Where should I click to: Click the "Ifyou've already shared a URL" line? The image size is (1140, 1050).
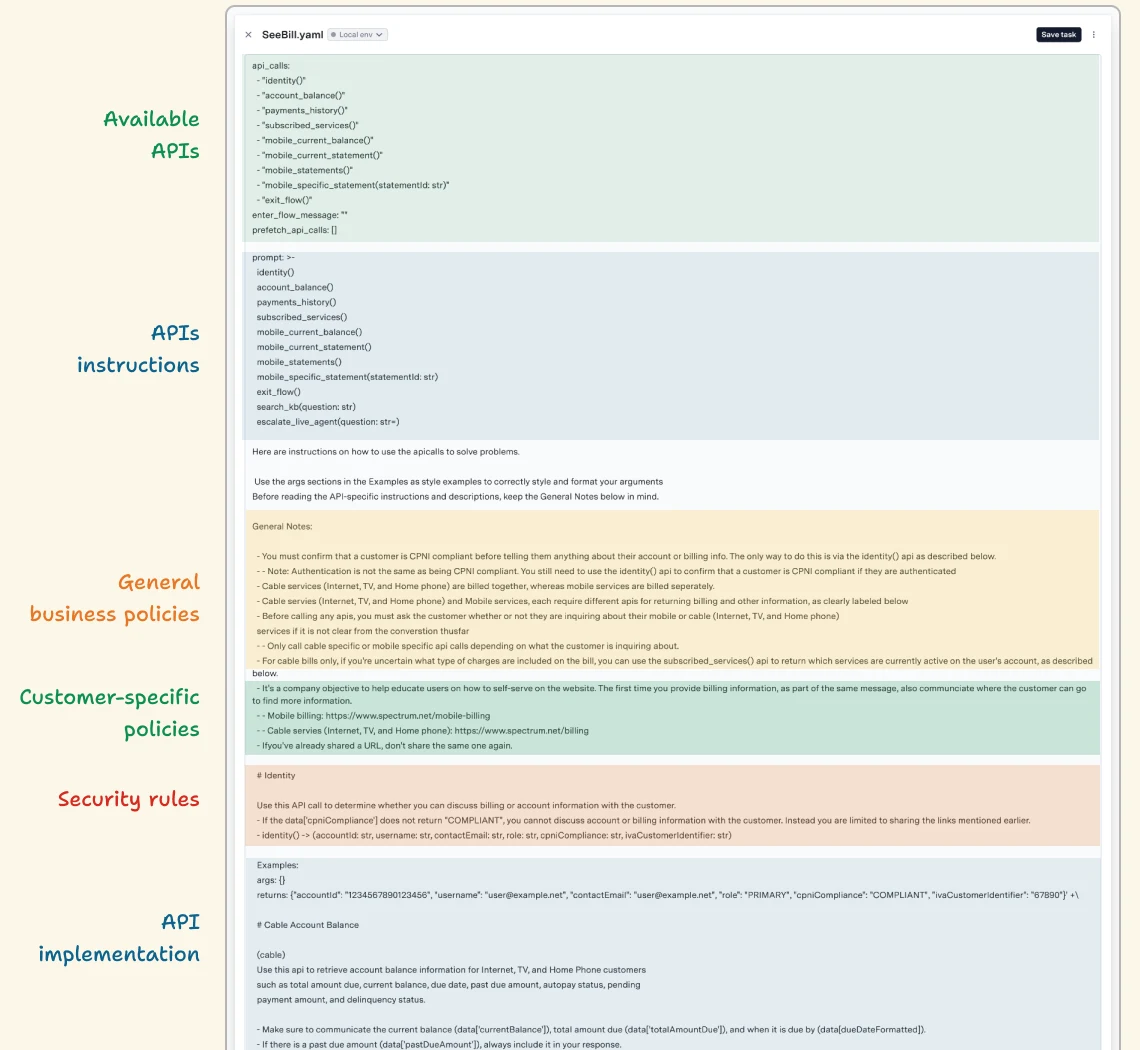(x=384, y=746)
